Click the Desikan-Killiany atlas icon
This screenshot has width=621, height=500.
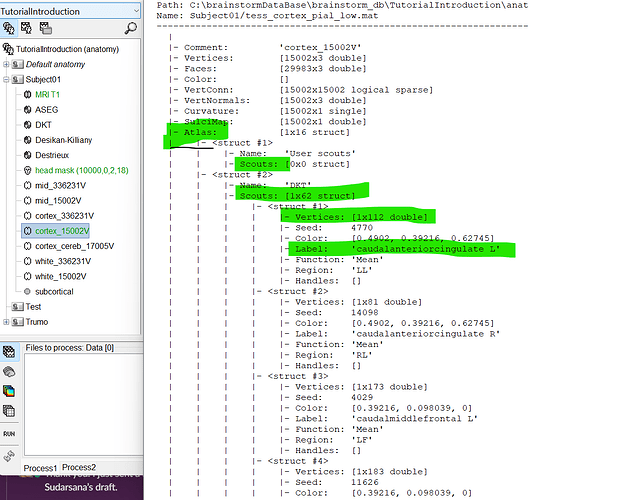(27, 140)
